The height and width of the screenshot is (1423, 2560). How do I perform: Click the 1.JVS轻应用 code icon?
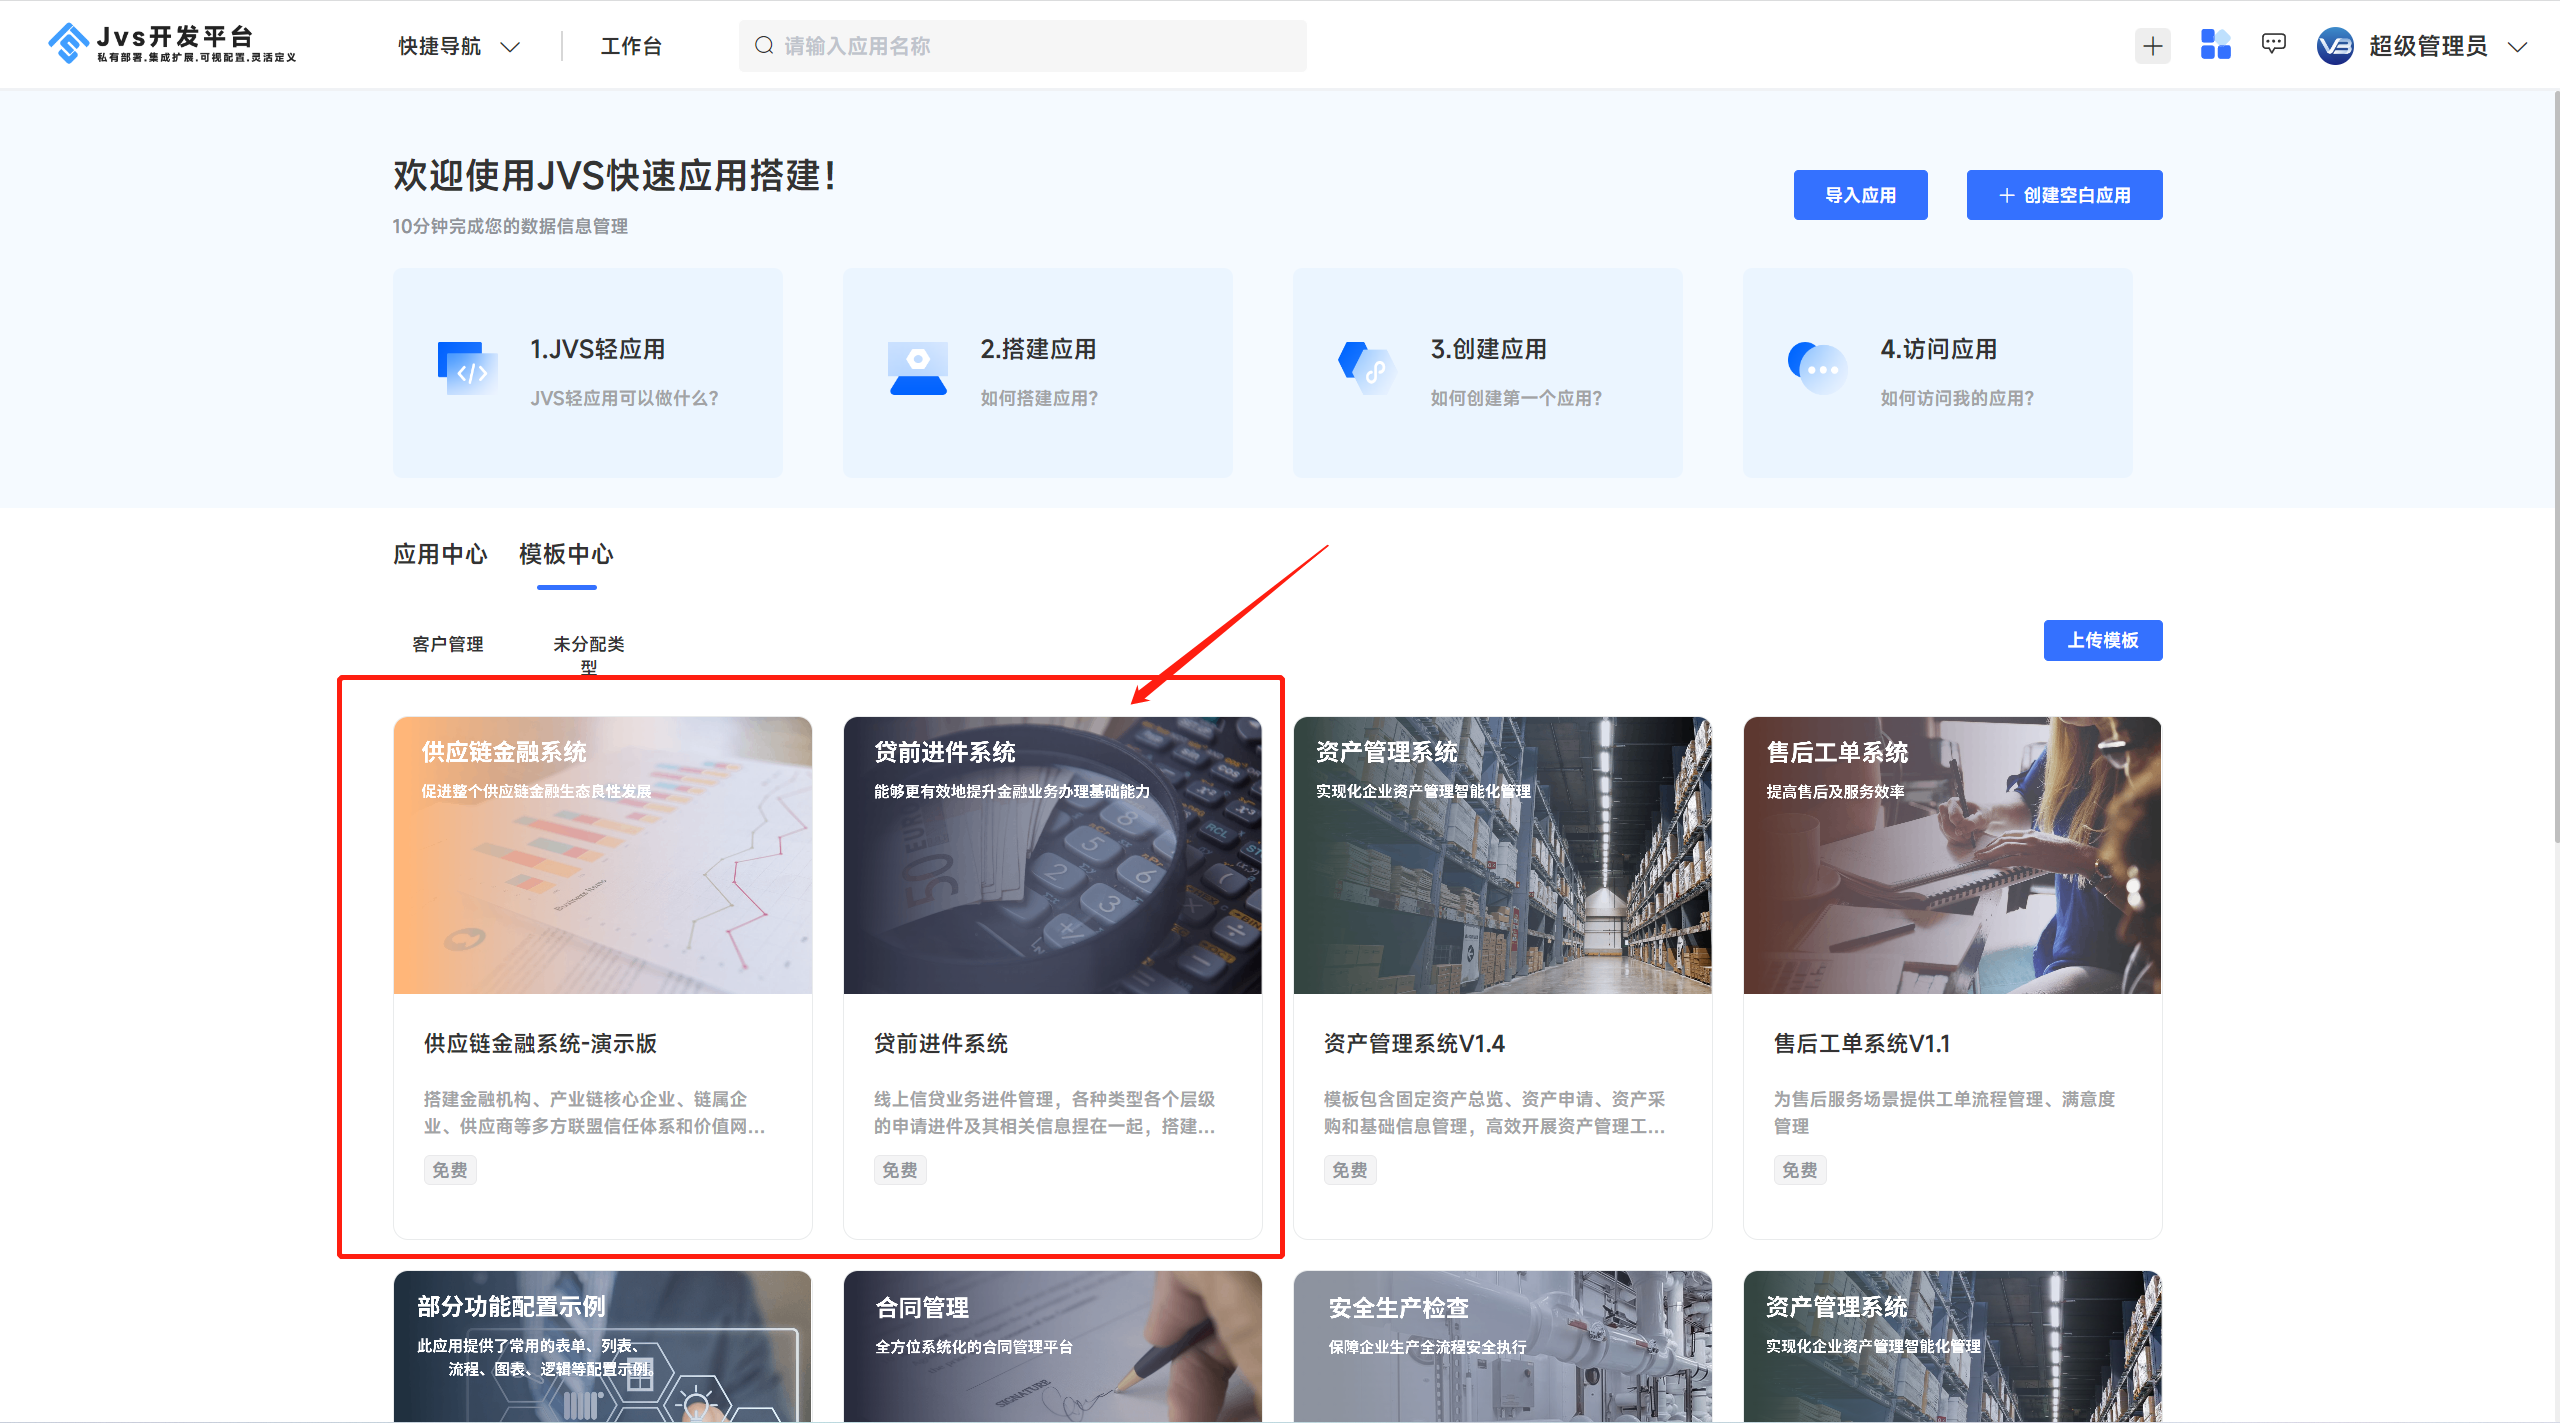click(x=467, y=368)
